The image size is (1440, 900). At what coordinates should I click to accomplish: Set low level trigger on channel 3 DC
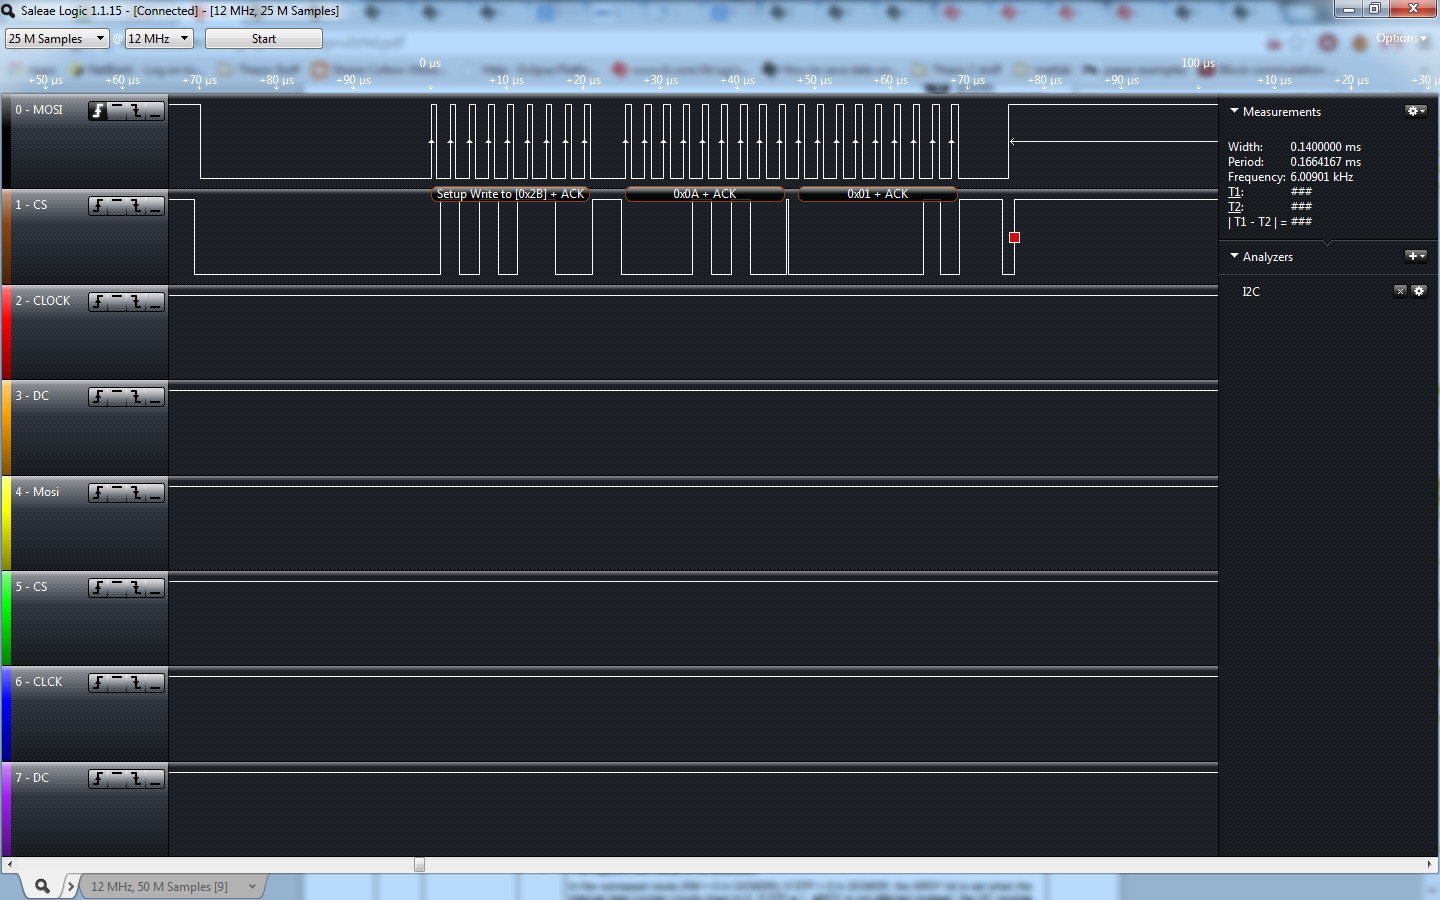click(155, 397)
